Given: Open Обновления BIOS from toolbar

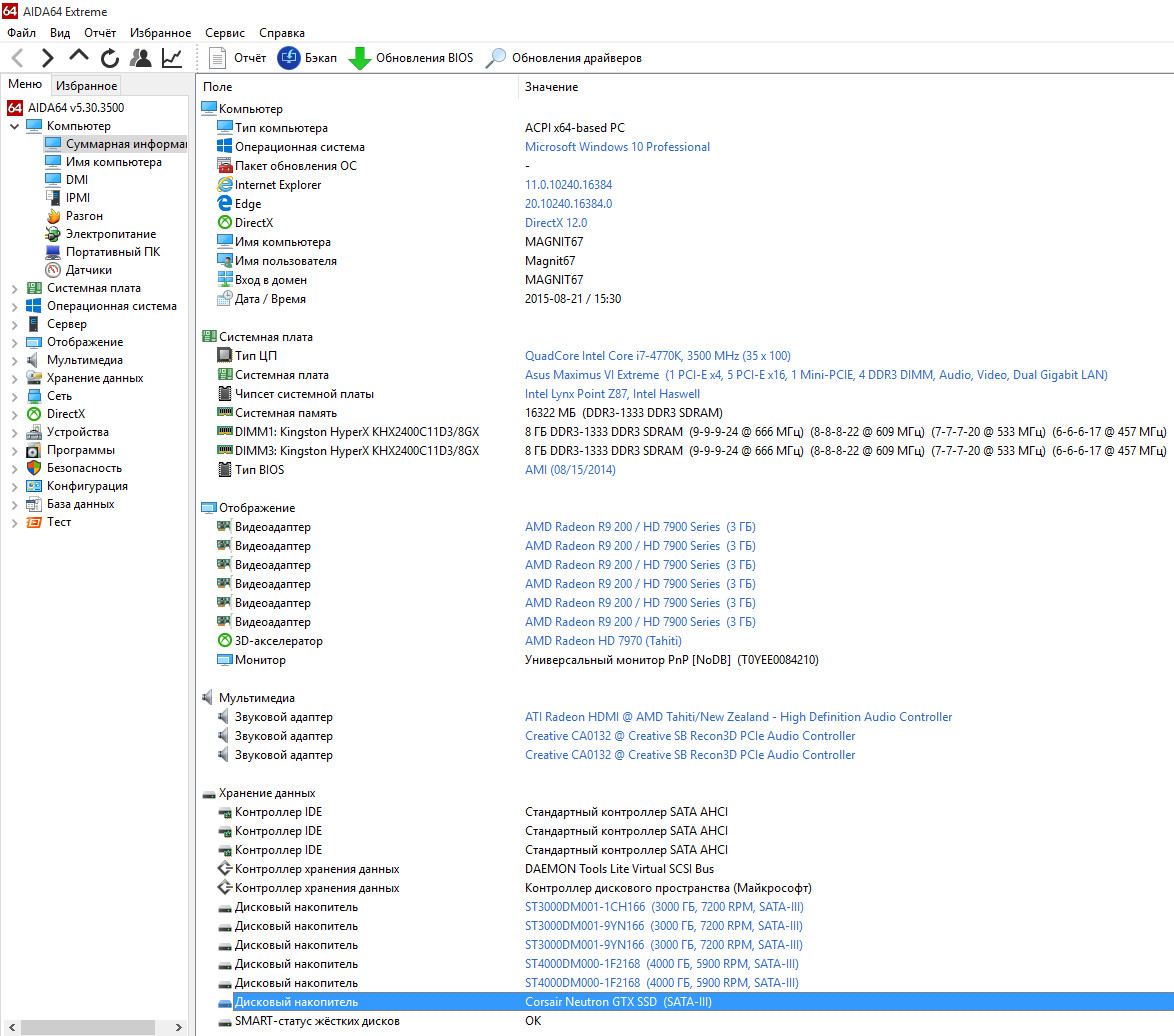Looking at the screenshot, I should 411,58.
